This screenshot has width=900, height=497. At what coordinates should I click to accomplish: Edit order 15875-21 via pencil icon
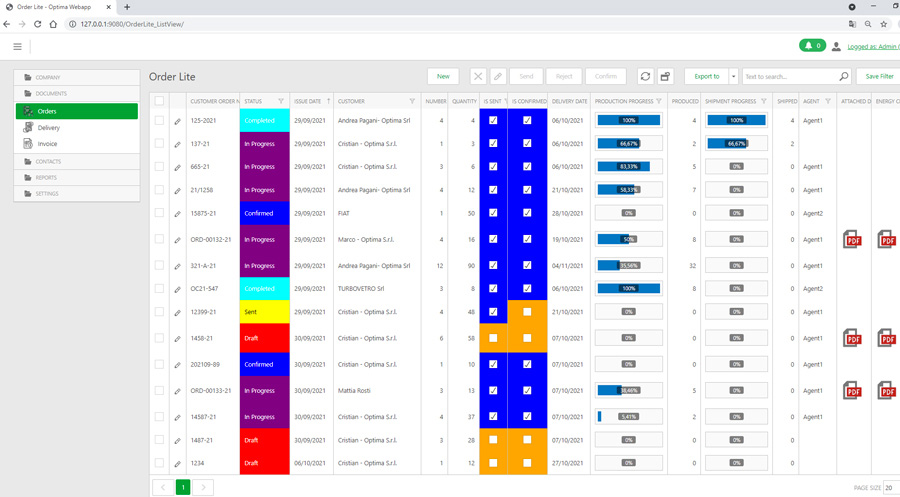[x=177, y=213]
